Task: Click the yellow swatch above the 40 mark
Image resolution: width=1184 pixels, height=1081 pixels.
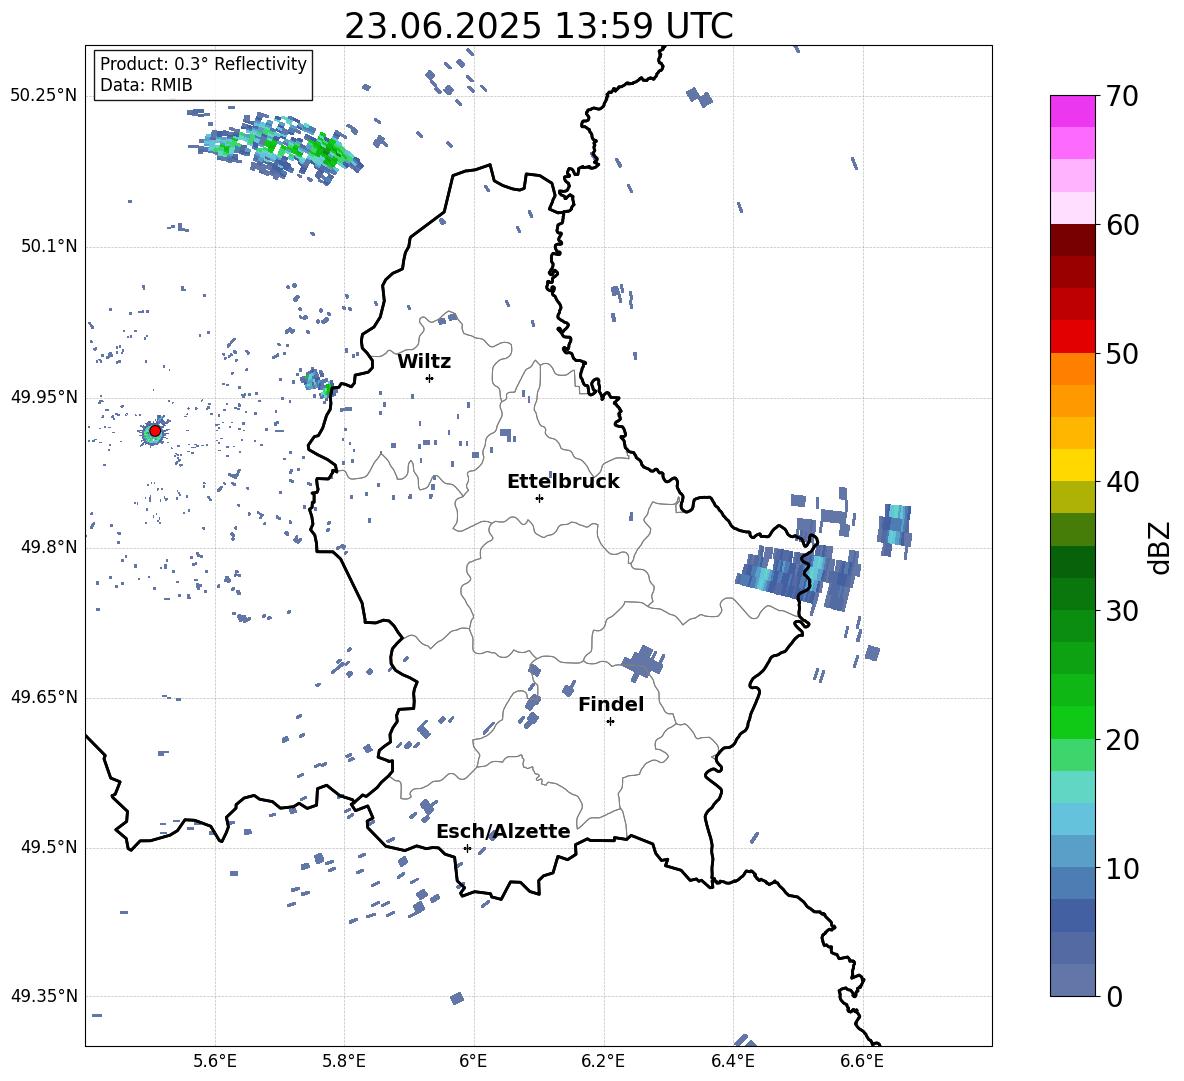Action: pyautogui.click(x=1072, y=465)
